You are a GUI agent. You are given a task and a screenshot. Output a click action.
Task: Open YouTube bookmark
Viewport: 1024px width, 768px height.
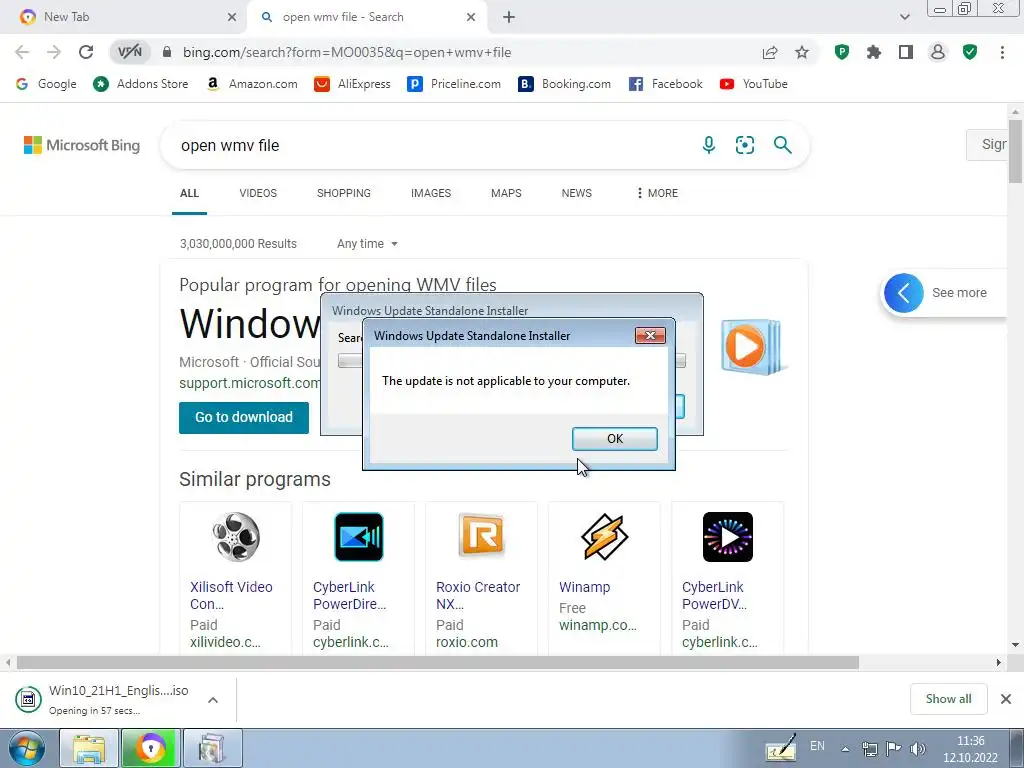pos(754,84)
